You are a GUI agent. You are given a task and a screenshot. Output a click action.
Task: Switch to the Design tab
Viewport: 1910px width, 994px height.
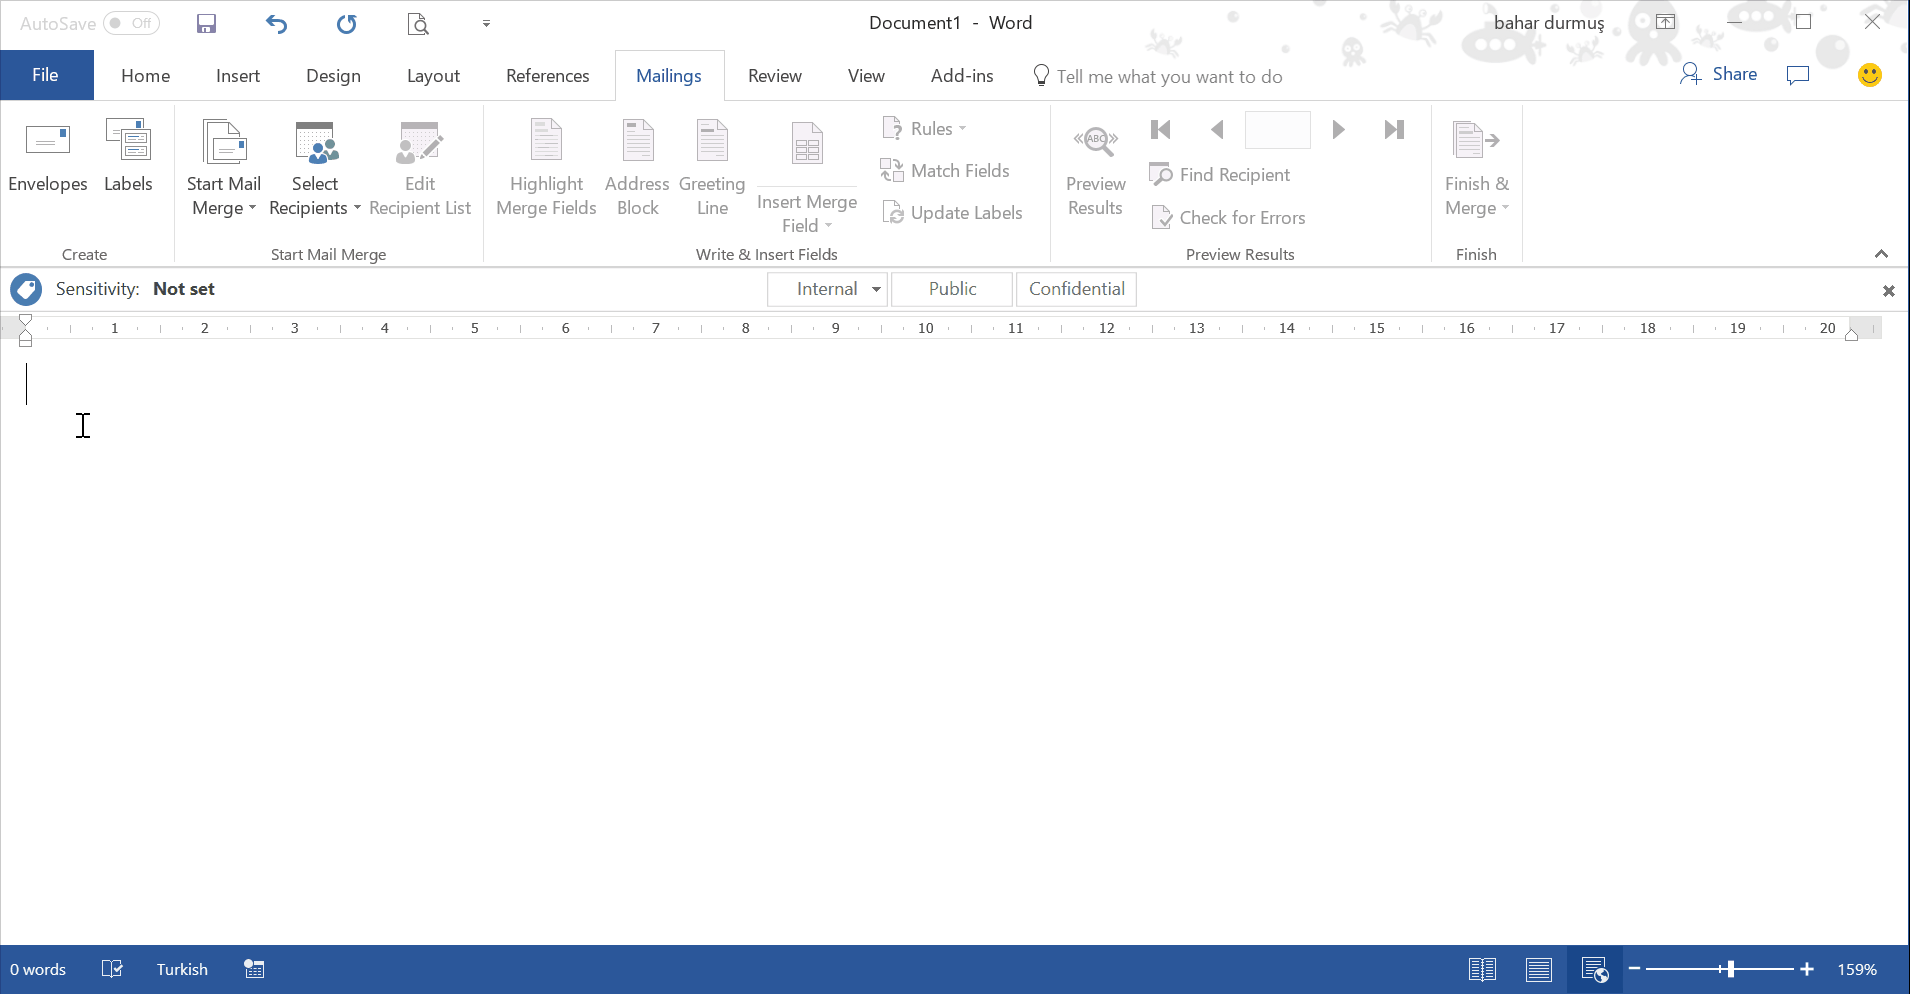click(333, 76)
